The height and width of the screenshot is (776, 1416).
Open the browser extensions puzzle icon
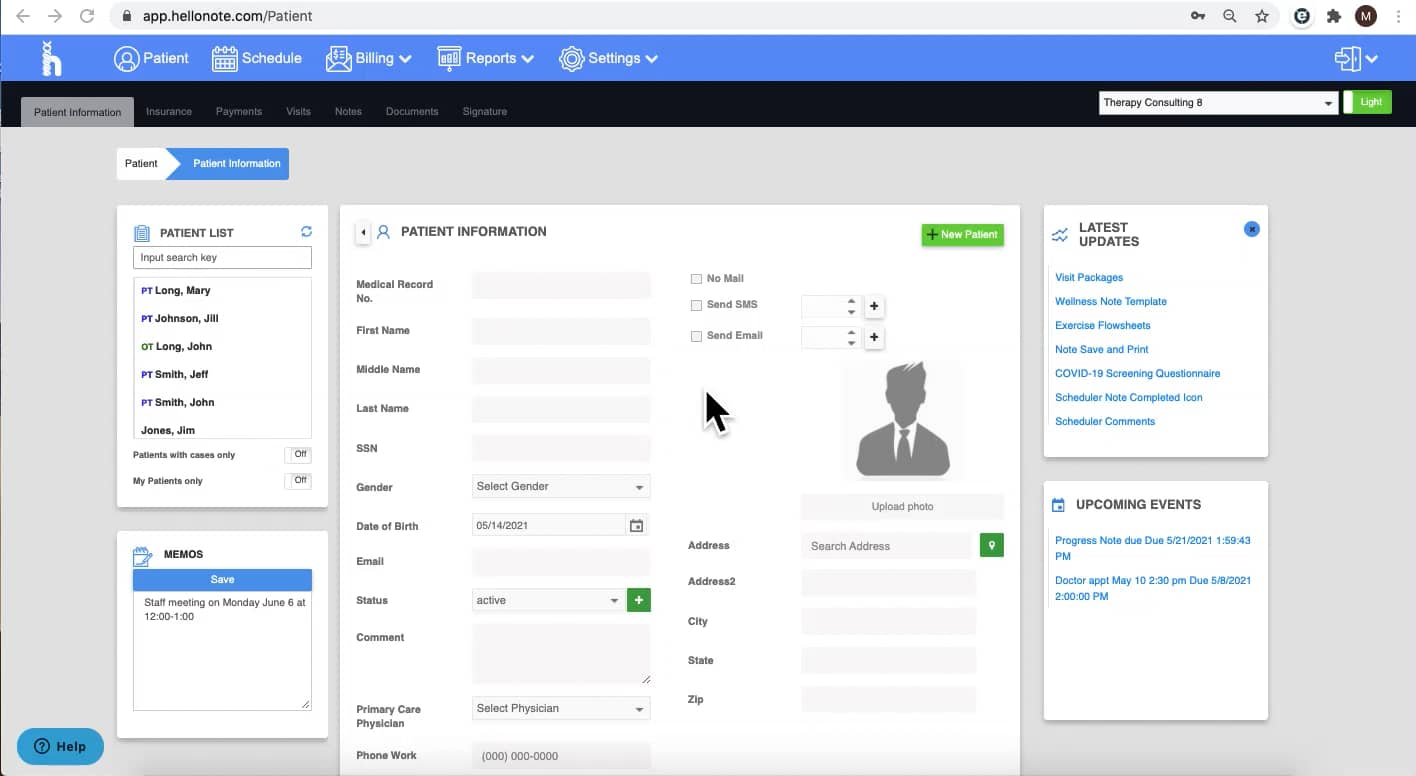(x=1333, y=16)
